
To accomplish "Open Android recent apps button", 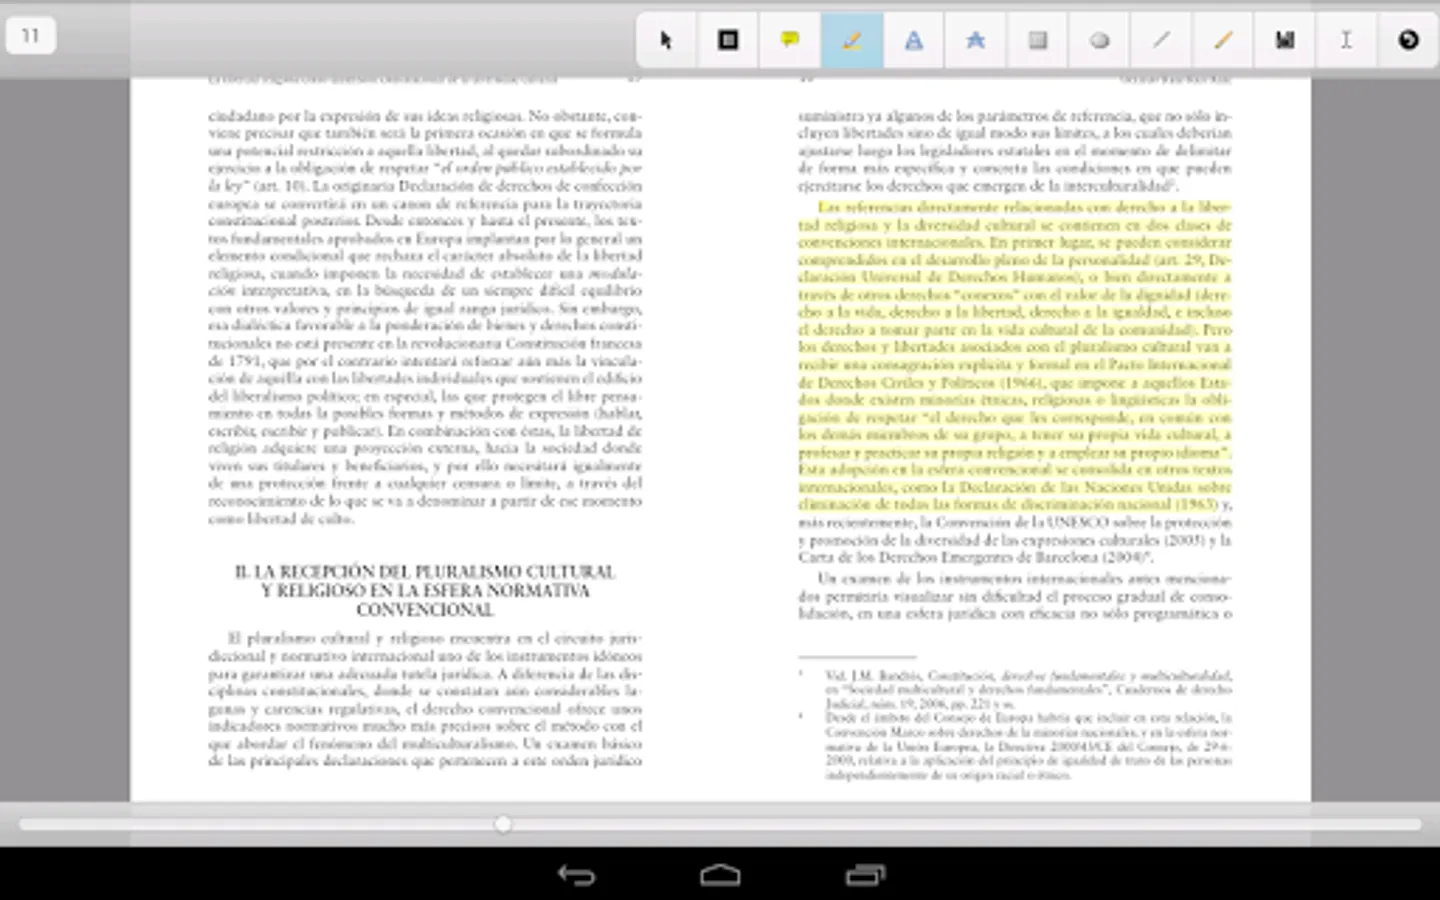I will pyautogui.click(x=865, y=875).
